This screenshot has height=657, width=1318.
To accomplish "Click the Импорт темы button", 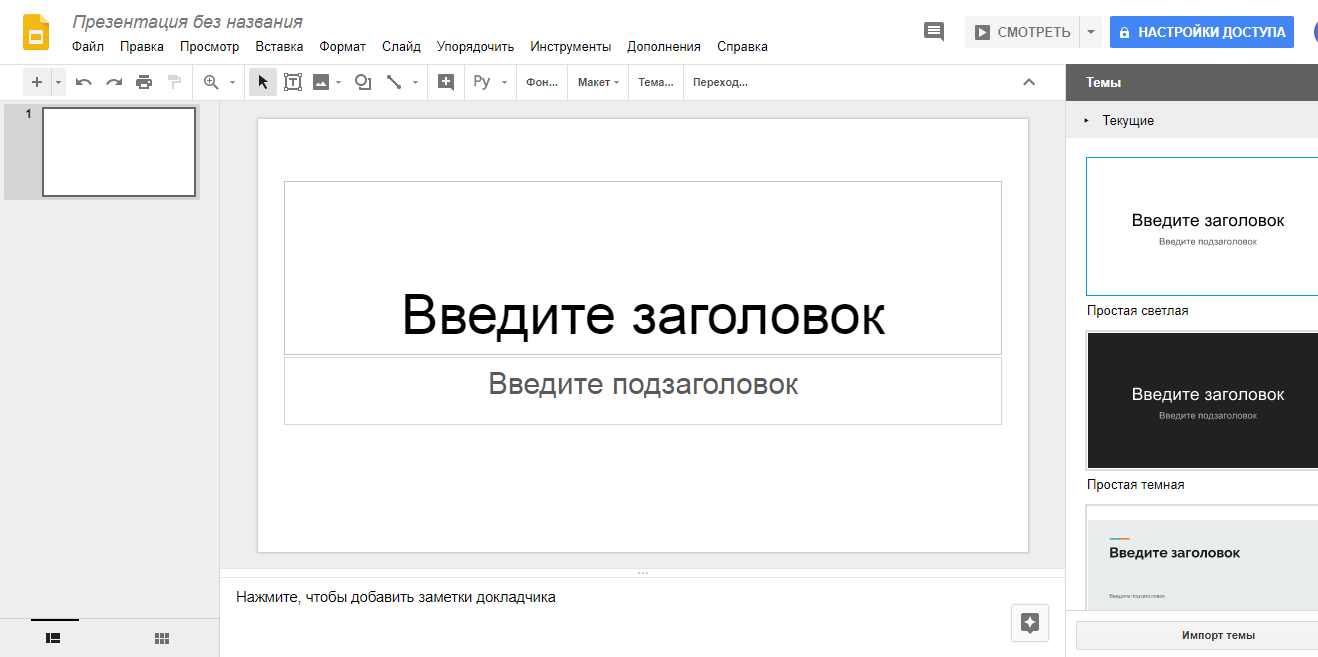I will [1219, 635].
